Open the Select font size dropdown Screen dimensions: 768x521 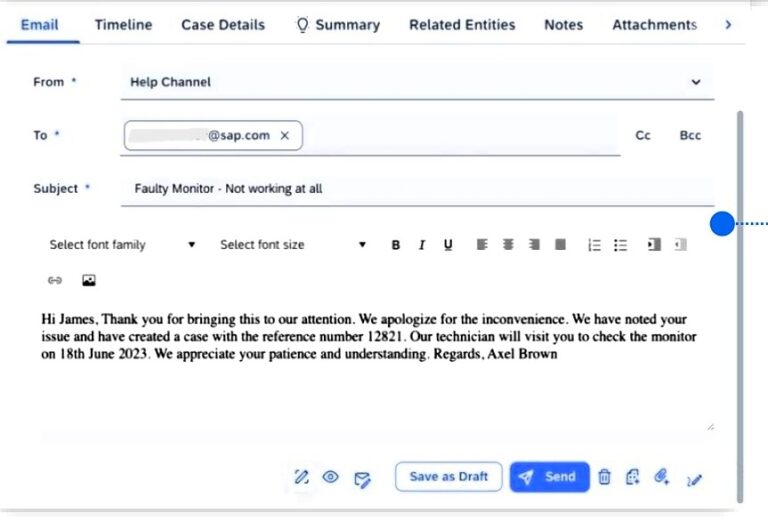[x=292, y=245]
